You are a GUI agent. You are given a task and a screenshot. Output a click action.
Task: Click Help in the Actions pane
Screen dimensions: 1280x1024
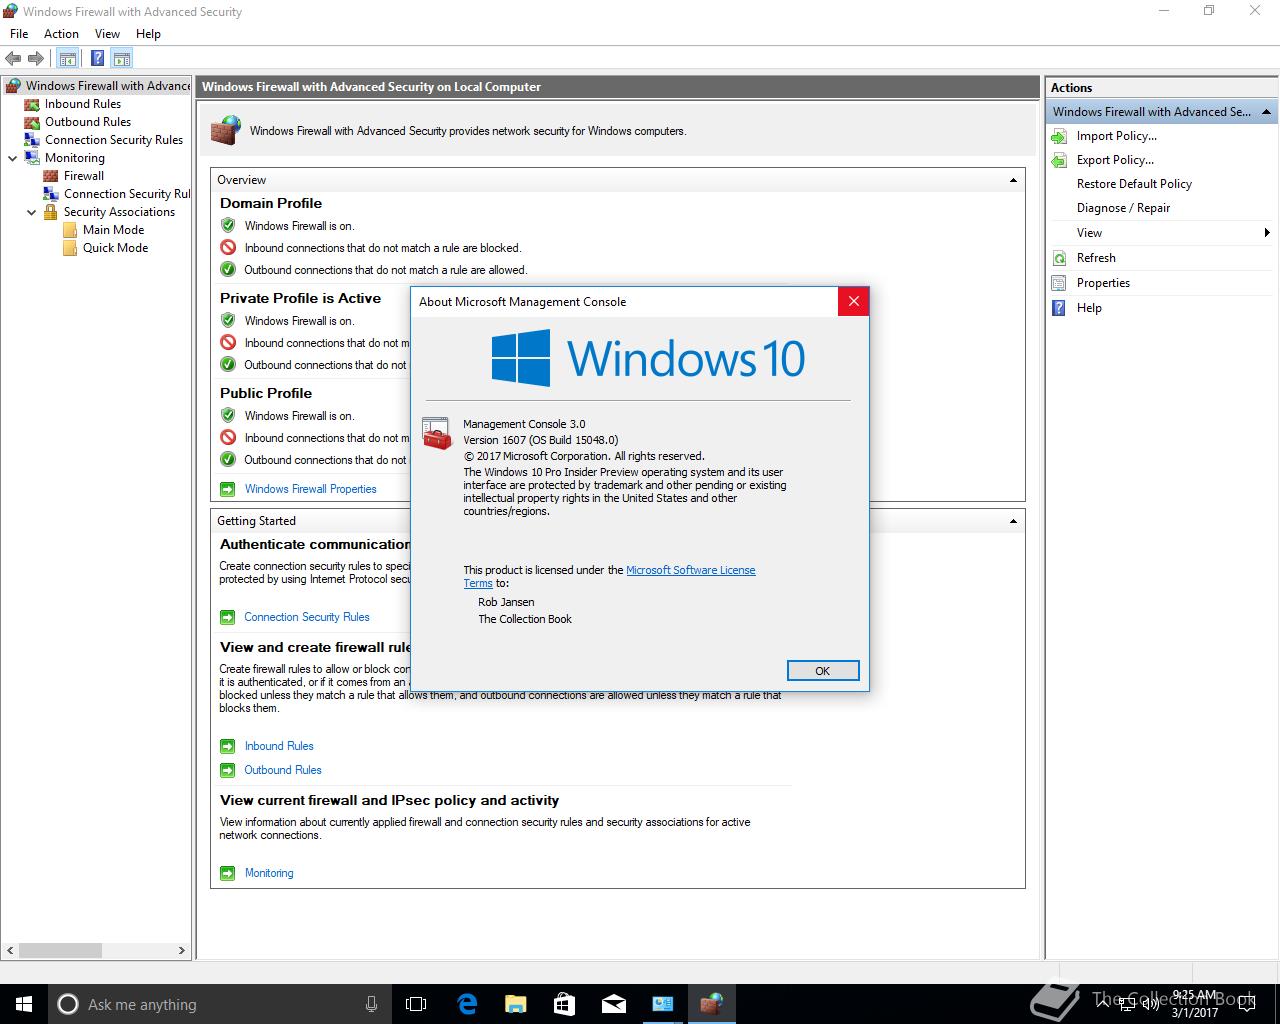pos(1089,308)
